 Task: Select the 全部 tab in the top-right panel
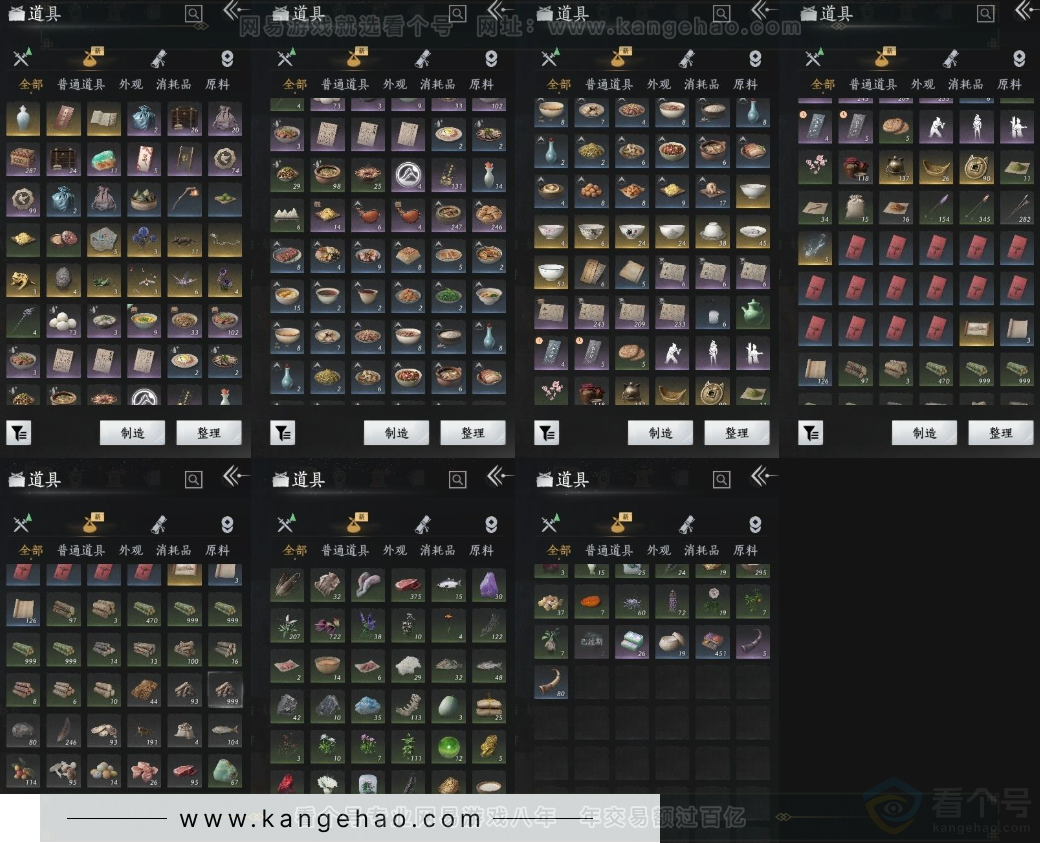823,84
